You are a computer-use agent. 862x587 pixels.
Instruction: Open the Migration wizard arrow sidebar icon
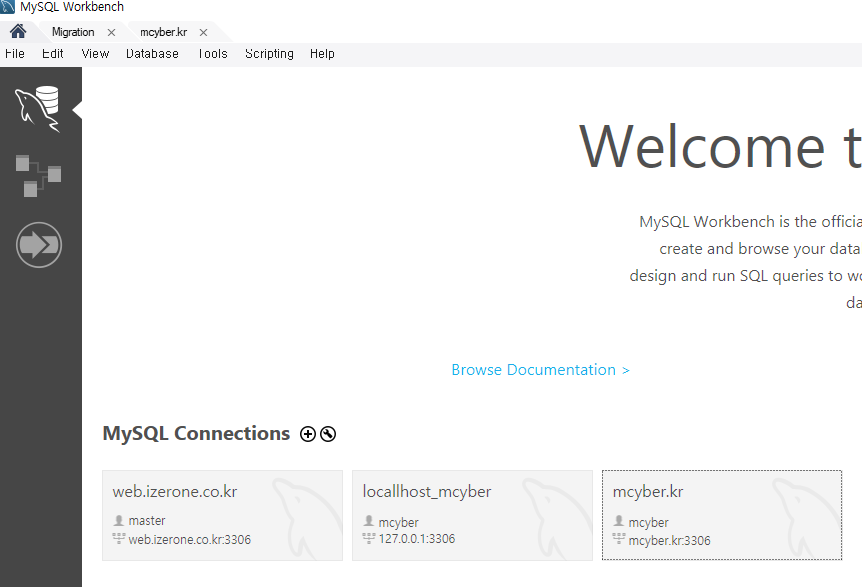[x=38, y=245]
